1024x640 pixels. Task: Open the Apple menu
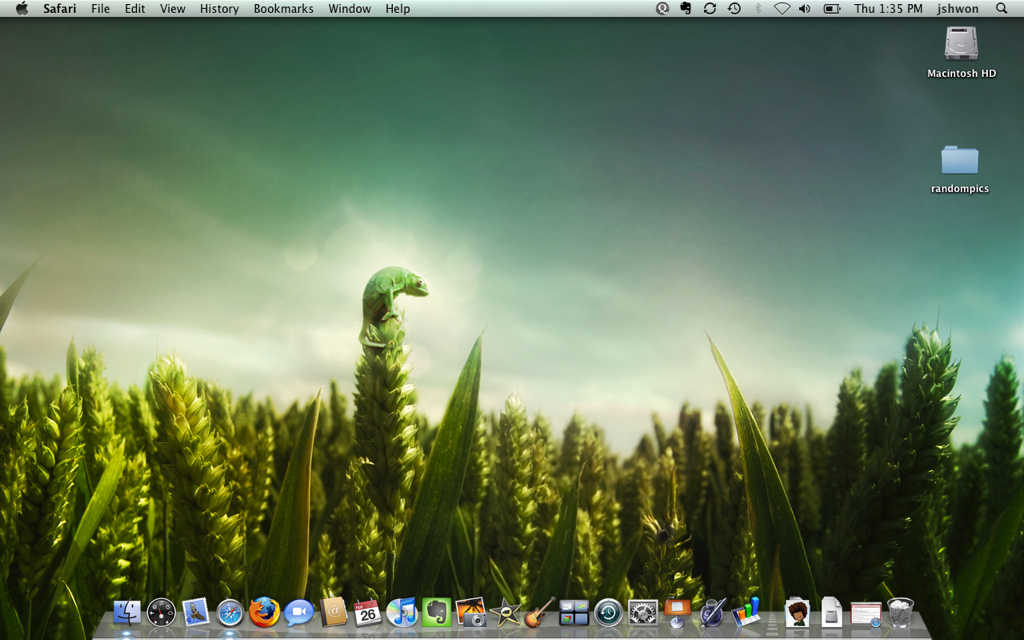coord(22,8)
